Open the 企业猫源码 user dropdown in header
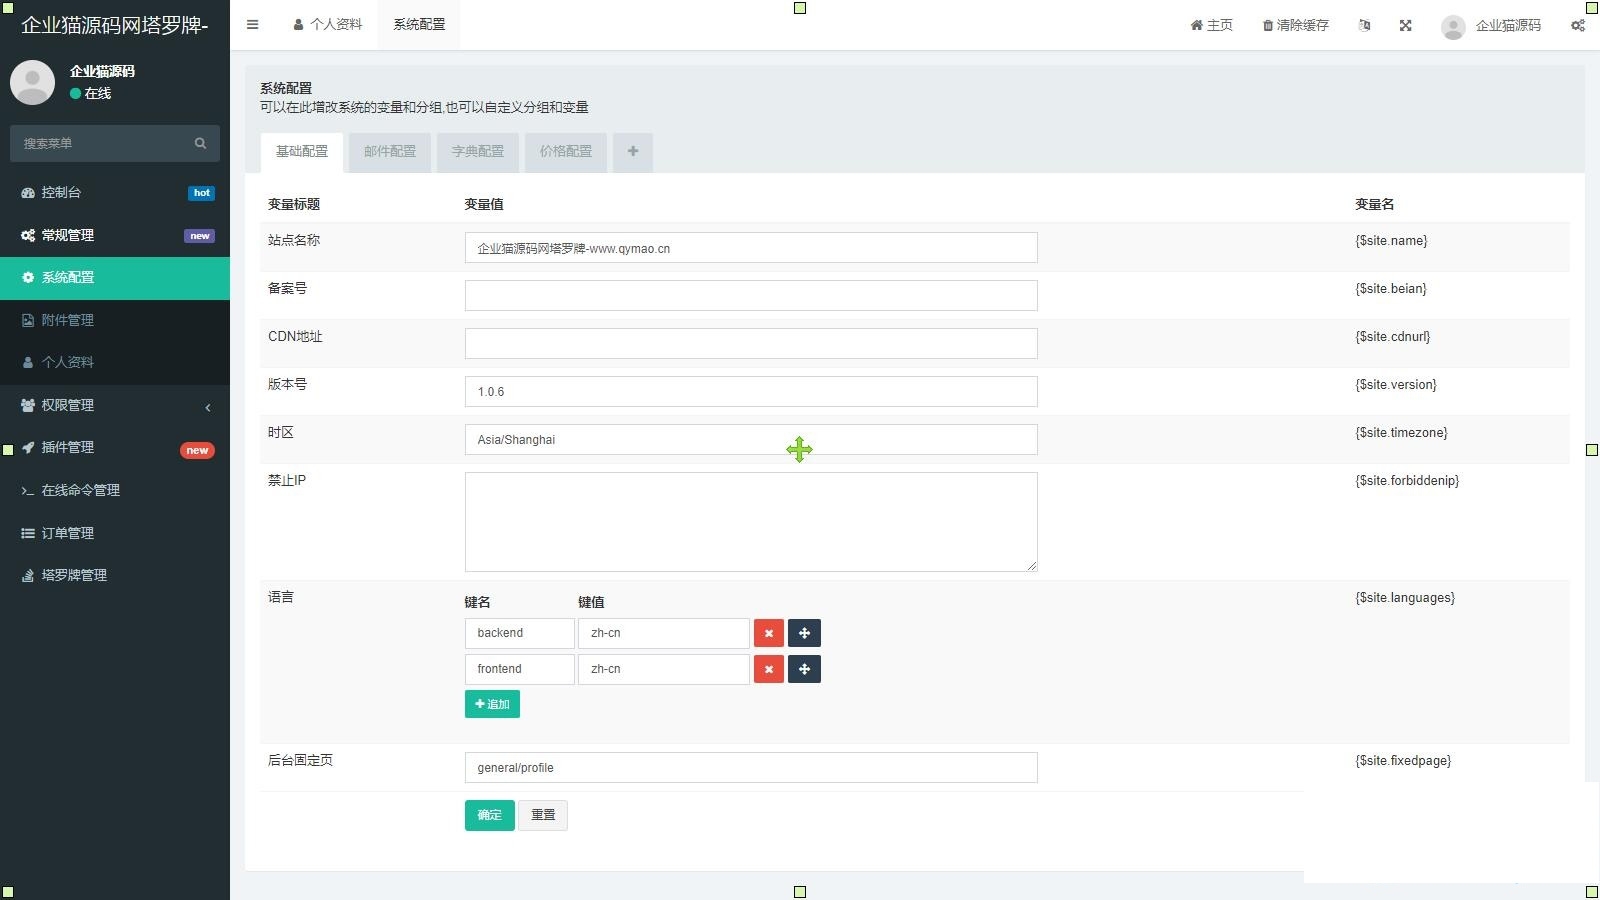This screenshot has width=1600, height=900. point(1491,25)
